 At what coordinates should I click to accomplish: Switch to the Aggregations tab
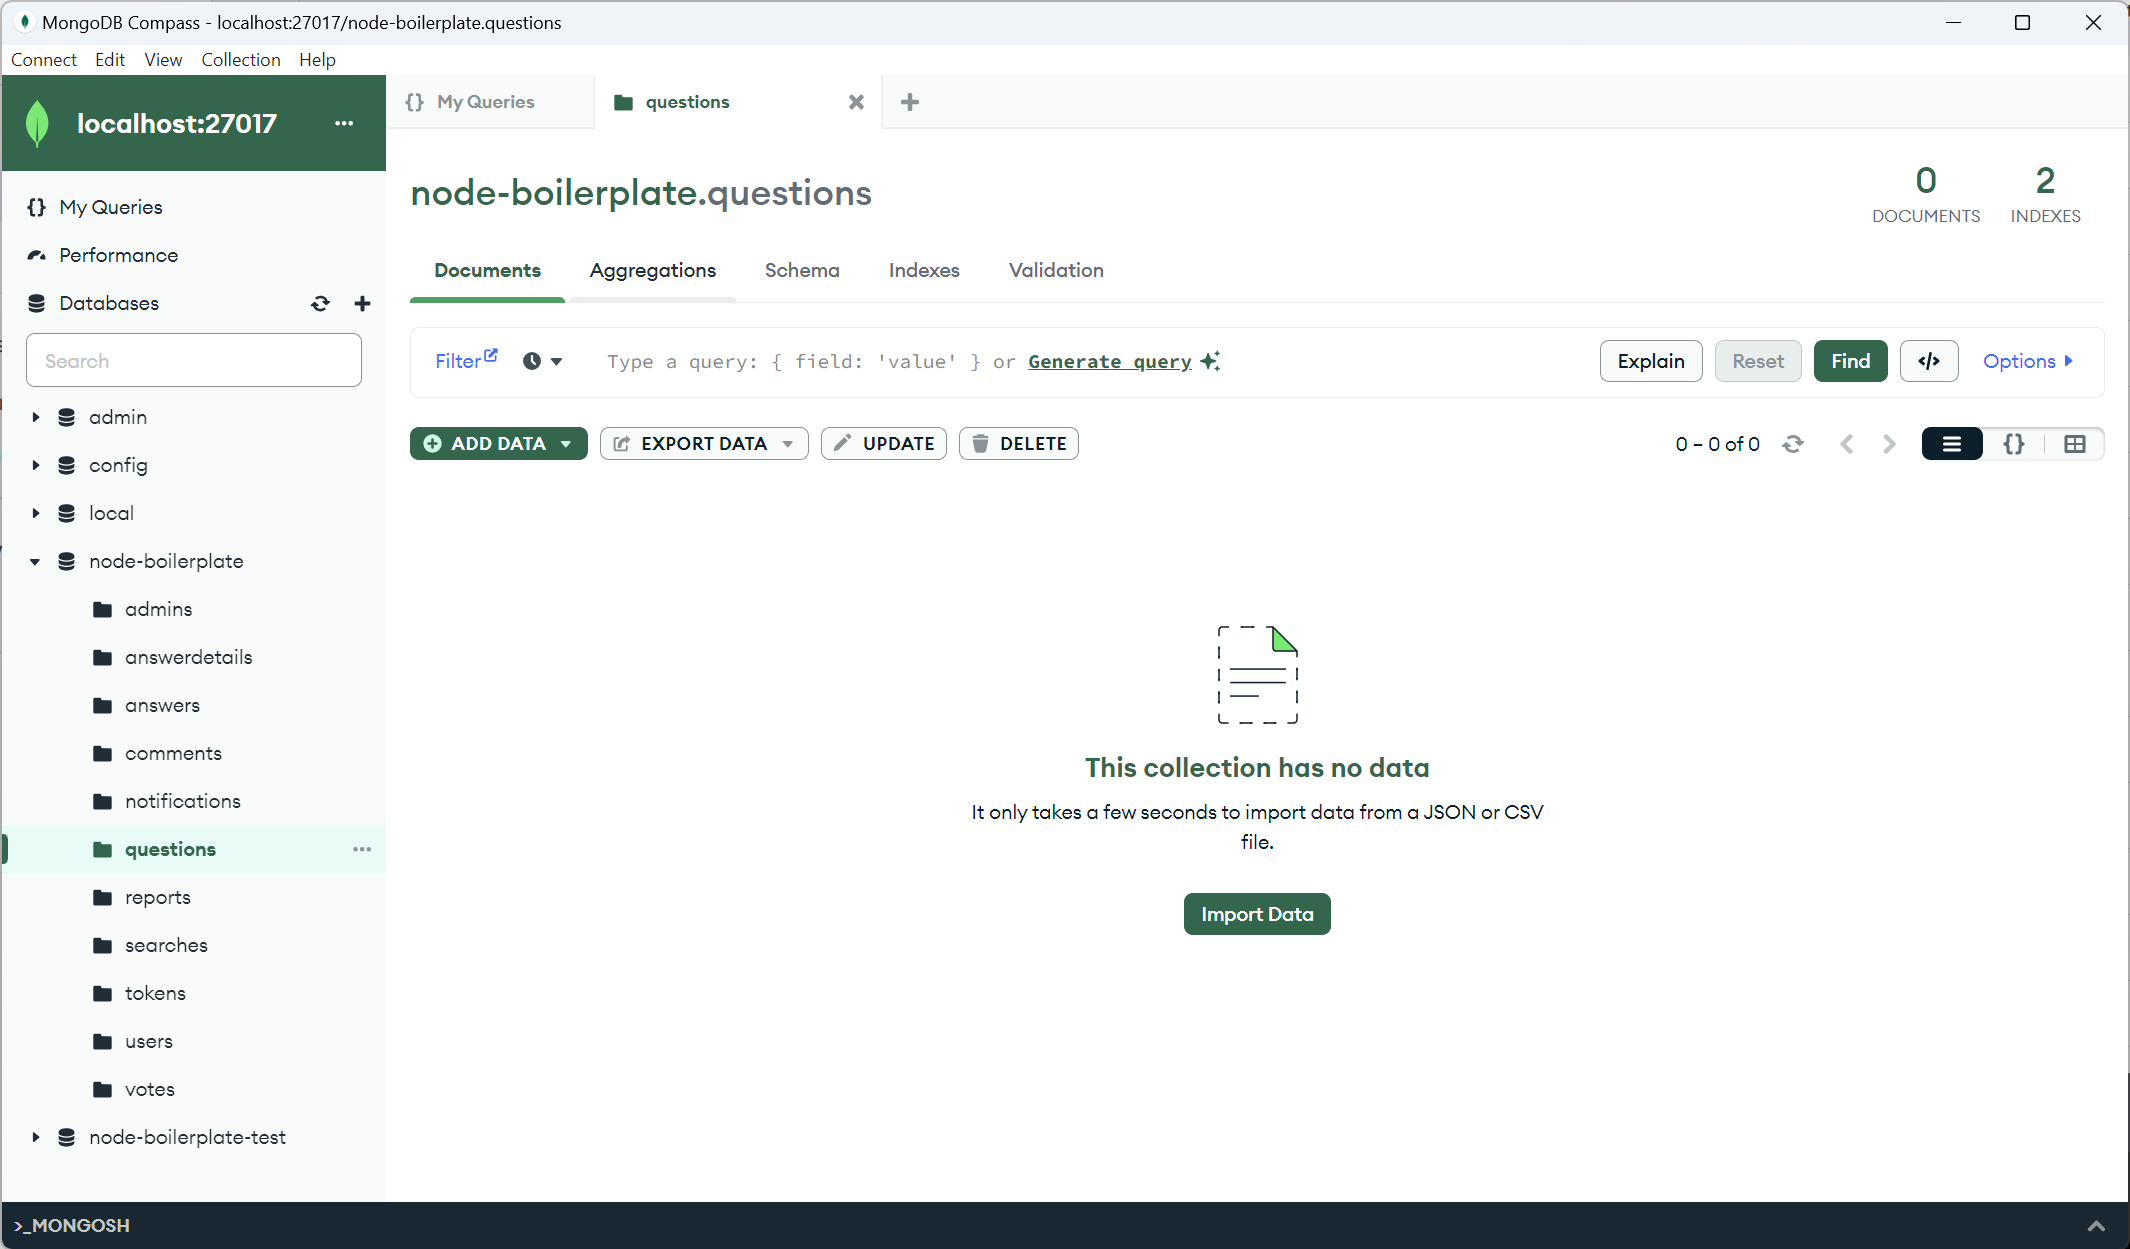[652, 270]
